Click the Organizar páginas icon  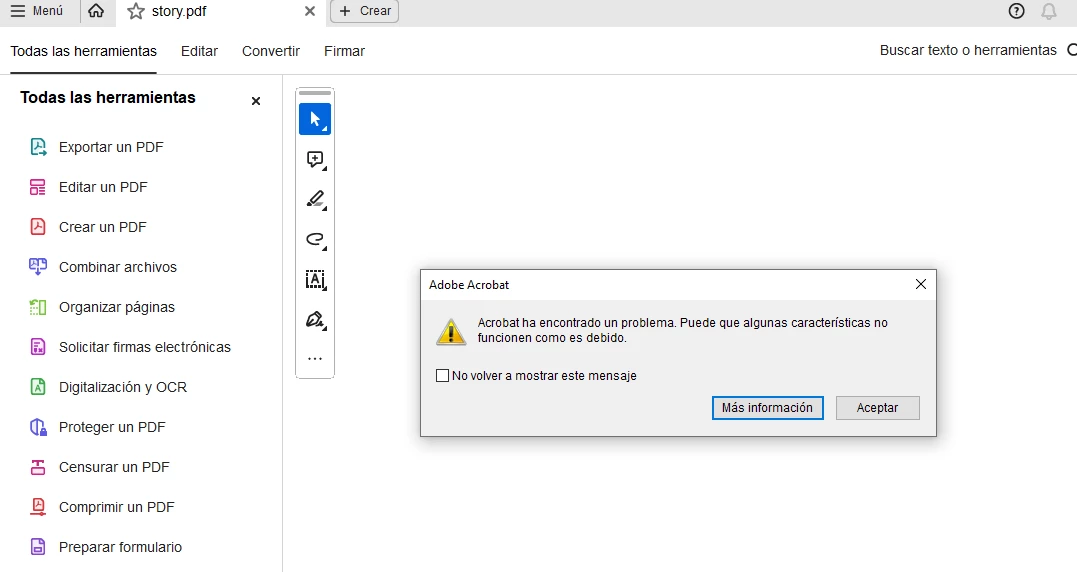pos(38,307)
